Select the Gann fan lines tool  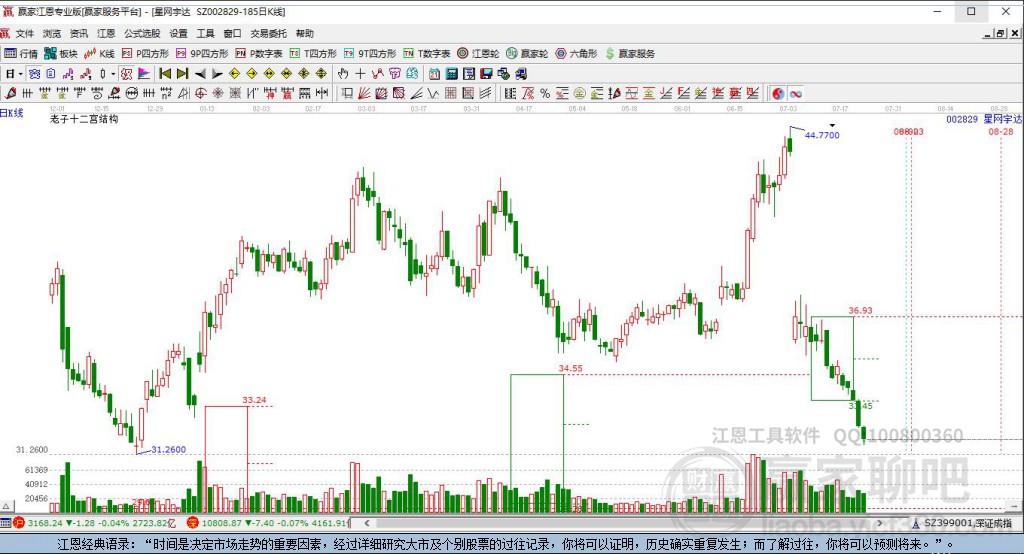coord(364,94)
